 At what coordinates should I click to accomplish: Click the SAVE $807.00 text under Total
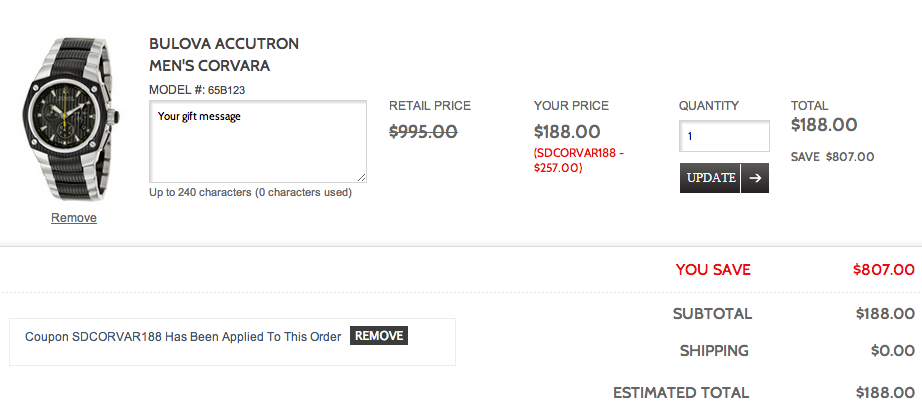pos(832,156)
